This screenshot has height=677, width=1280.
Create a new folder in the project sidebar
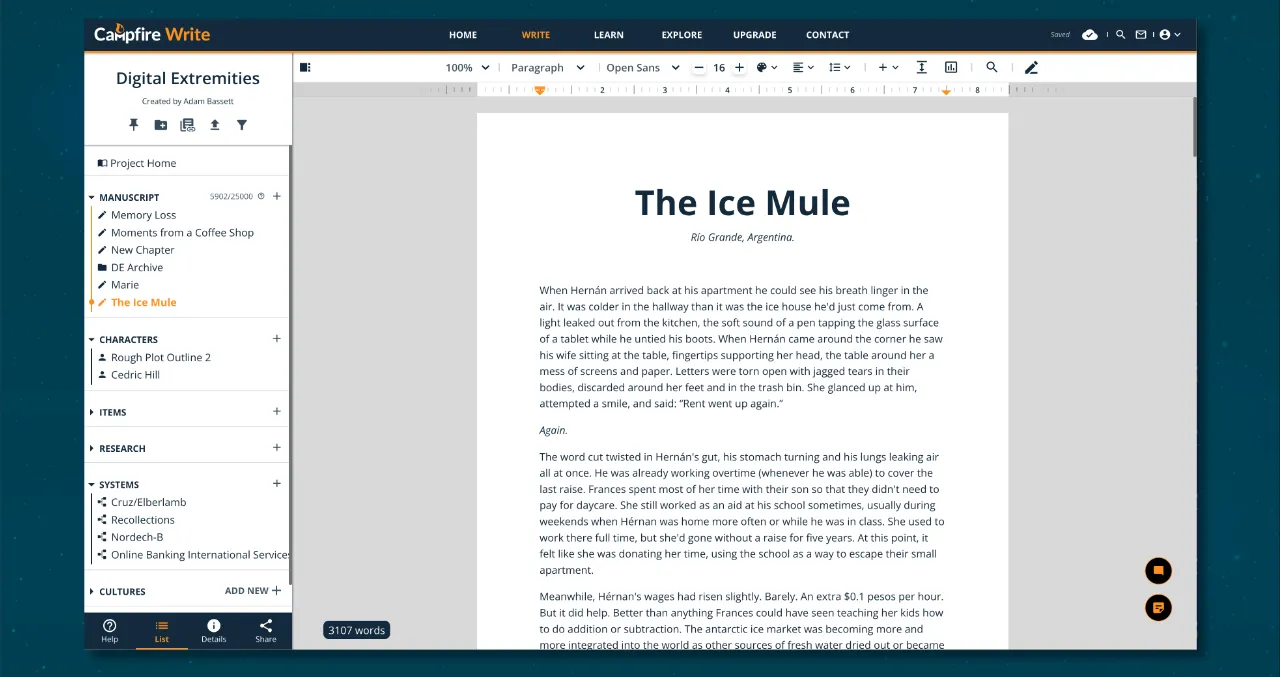[160, 125]
